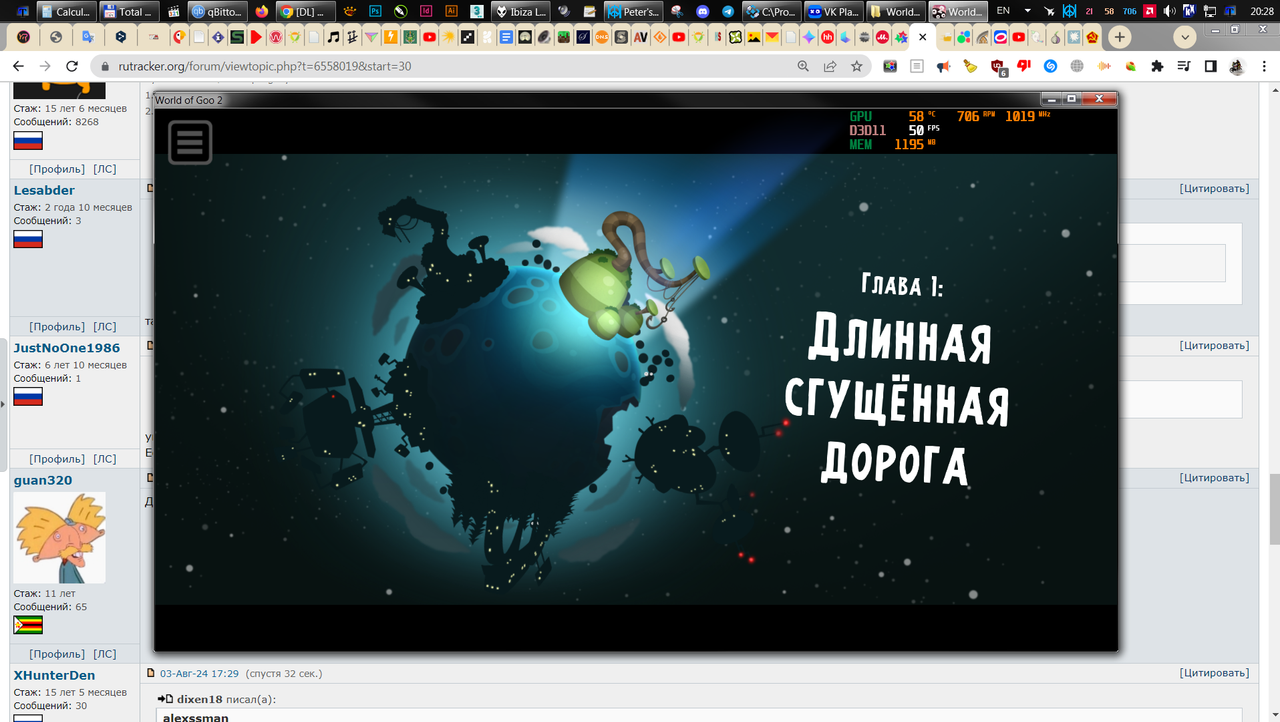Open the Chrome profile avatar
Screen dimensions: 1280x722
coord(1237,66)
